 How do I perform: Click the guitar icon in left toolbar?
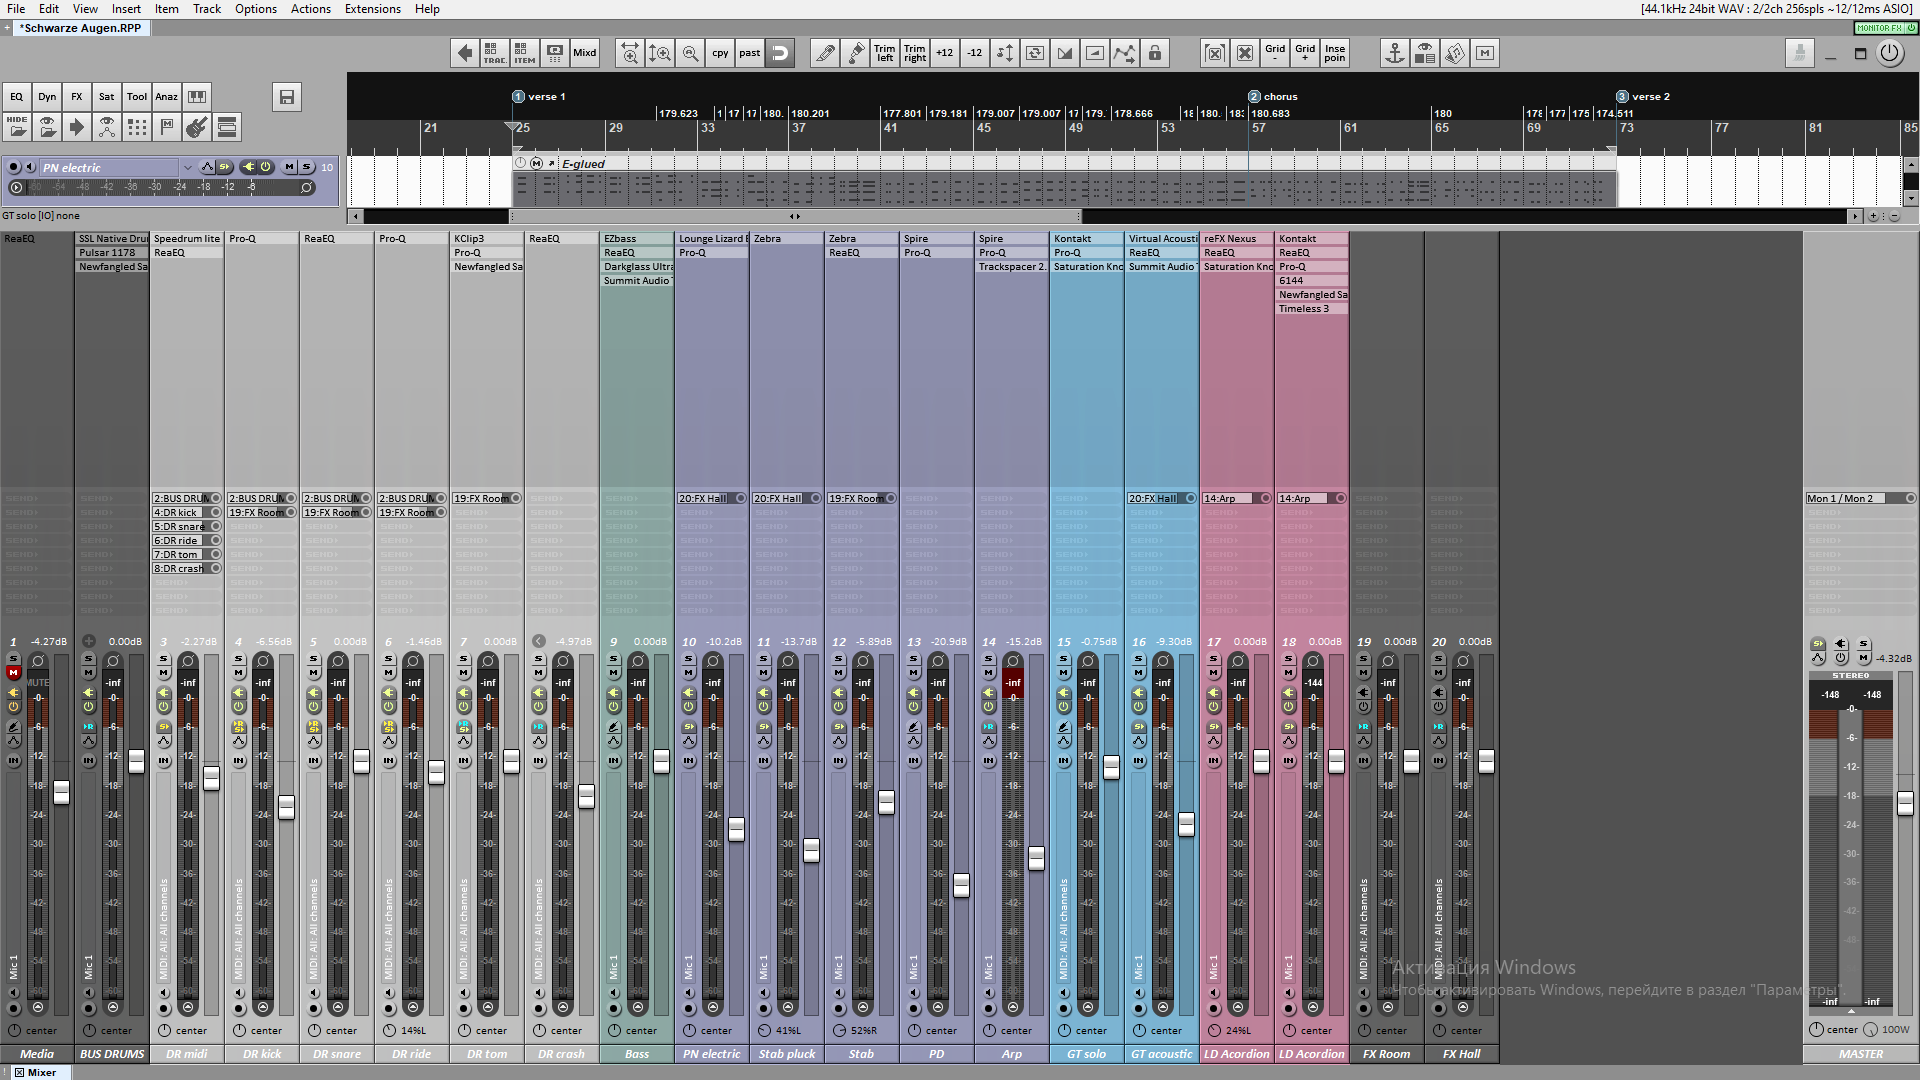click(x=197, y=127)
